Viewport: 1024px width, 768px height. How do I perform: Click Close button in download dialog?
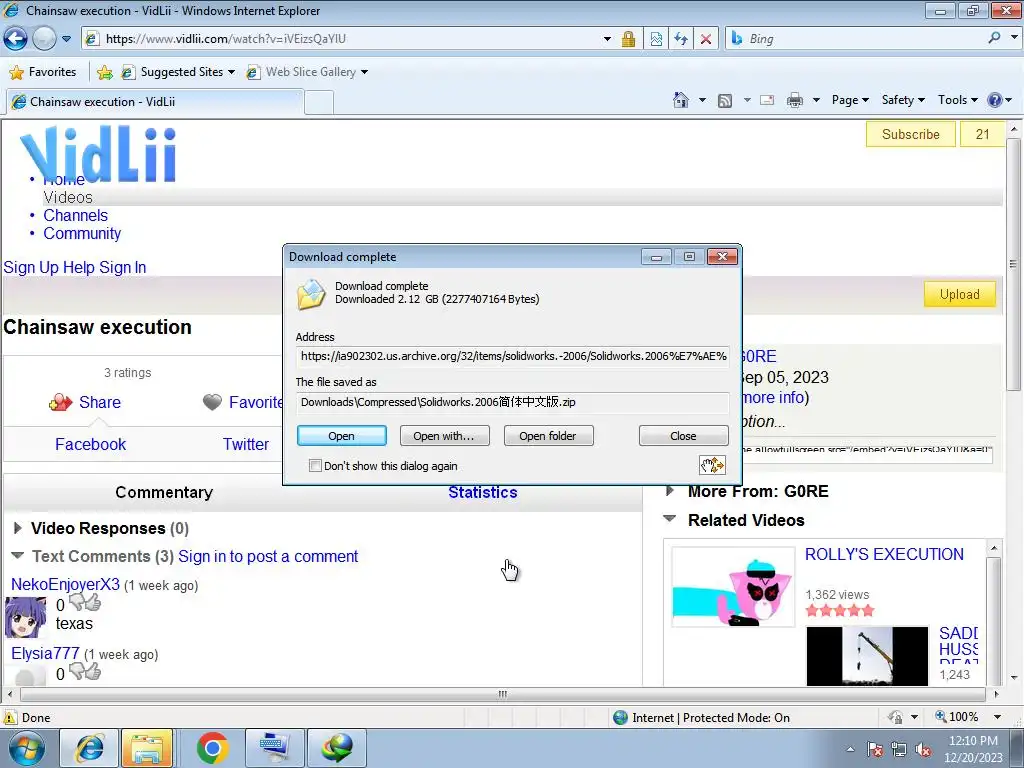(683, 436)
